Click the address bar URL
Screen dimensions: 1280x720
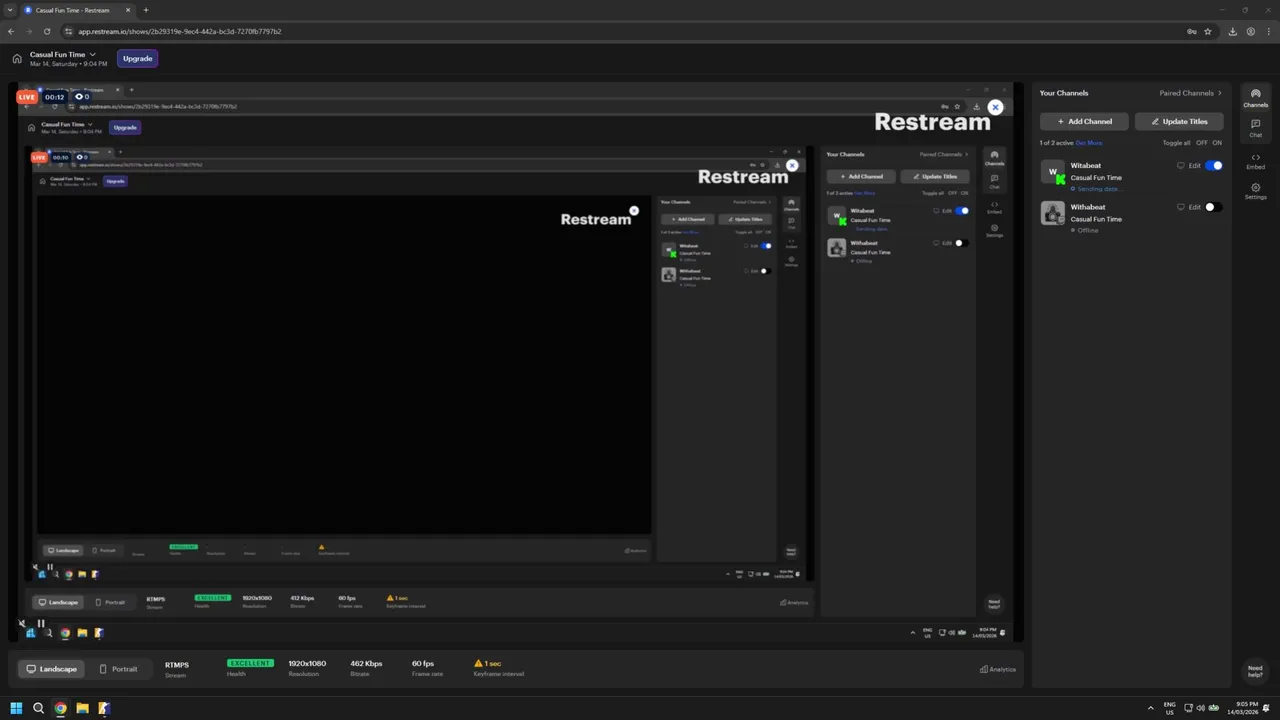pos(180,31)
